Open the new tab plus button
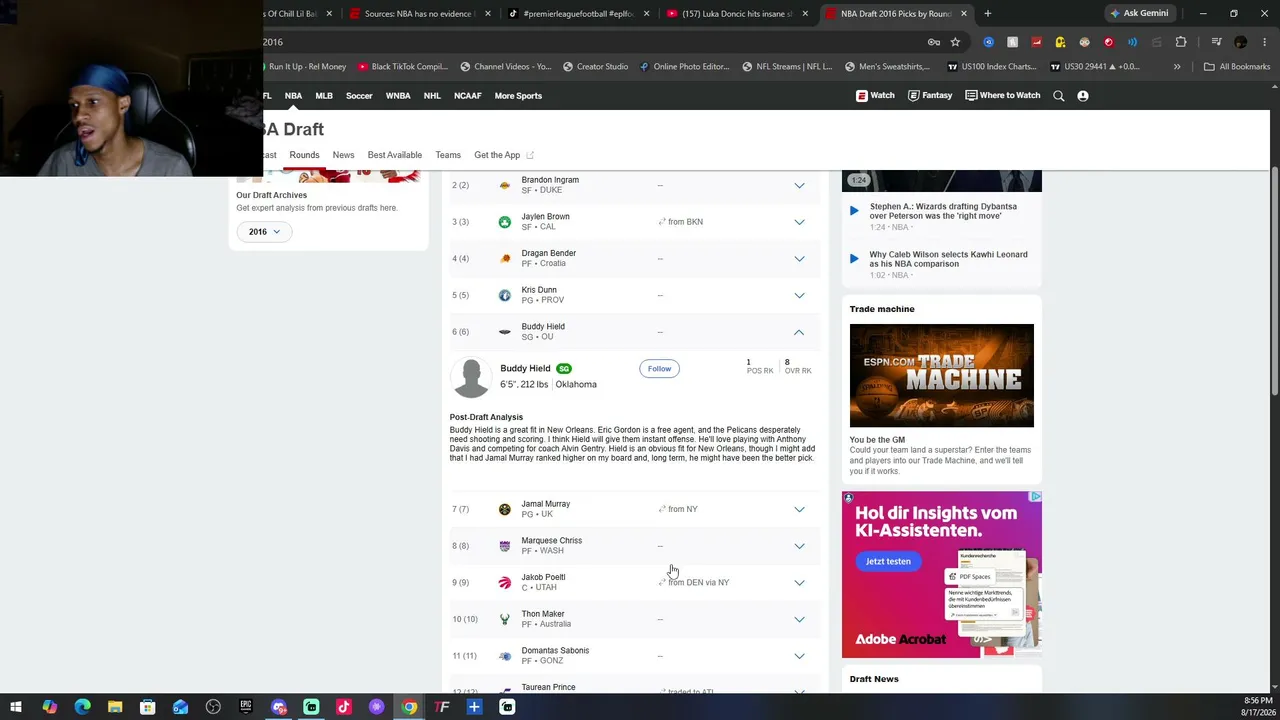This screenshot has height=720, width=1280. click(x=987, y=14)
